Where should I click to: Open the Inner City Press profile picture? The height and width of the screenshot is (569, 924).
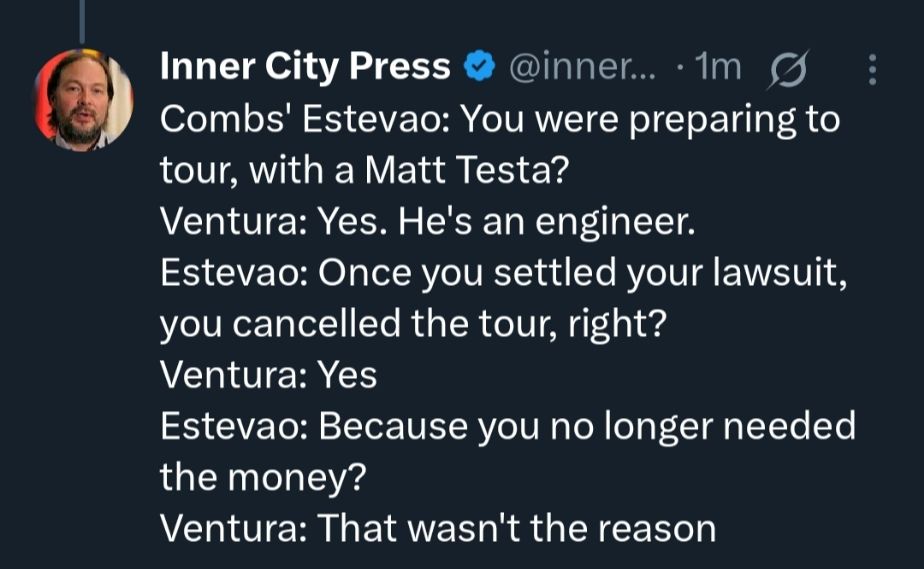pos(84,99)
